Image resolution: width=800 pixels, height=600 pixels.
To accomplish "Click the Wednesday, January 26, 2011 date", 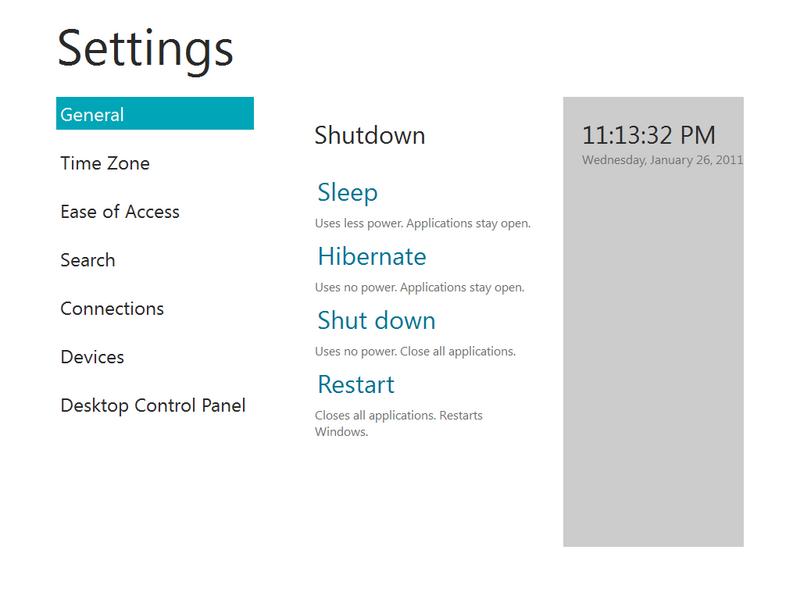I will tap(662, 160).
